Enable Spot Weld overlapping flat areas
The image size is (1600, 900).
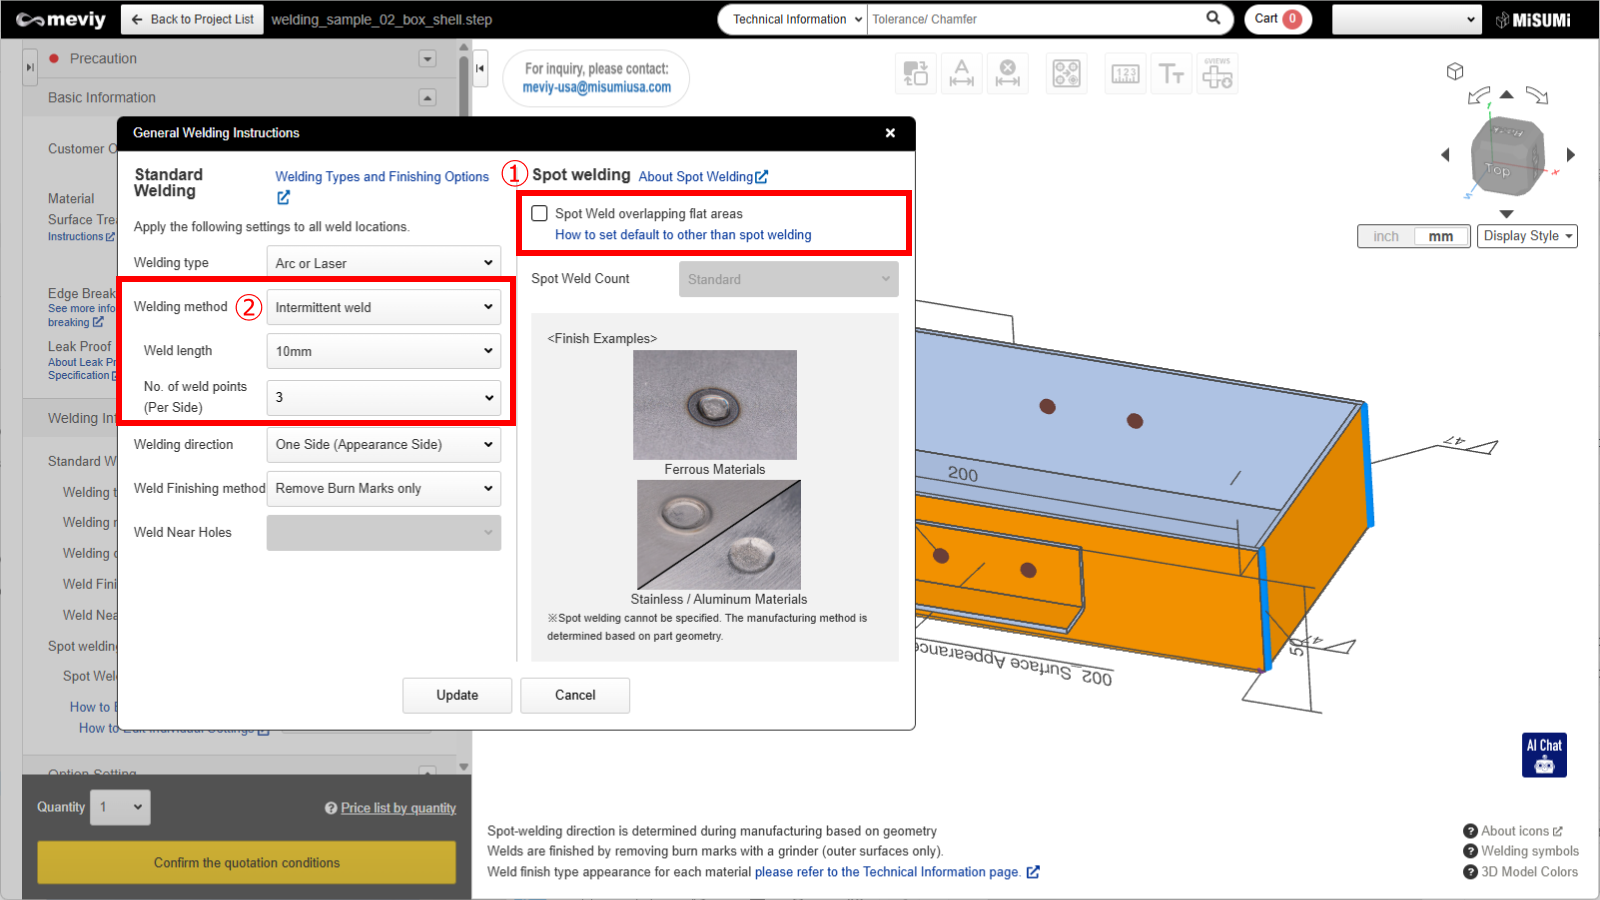tap(540, 213)
